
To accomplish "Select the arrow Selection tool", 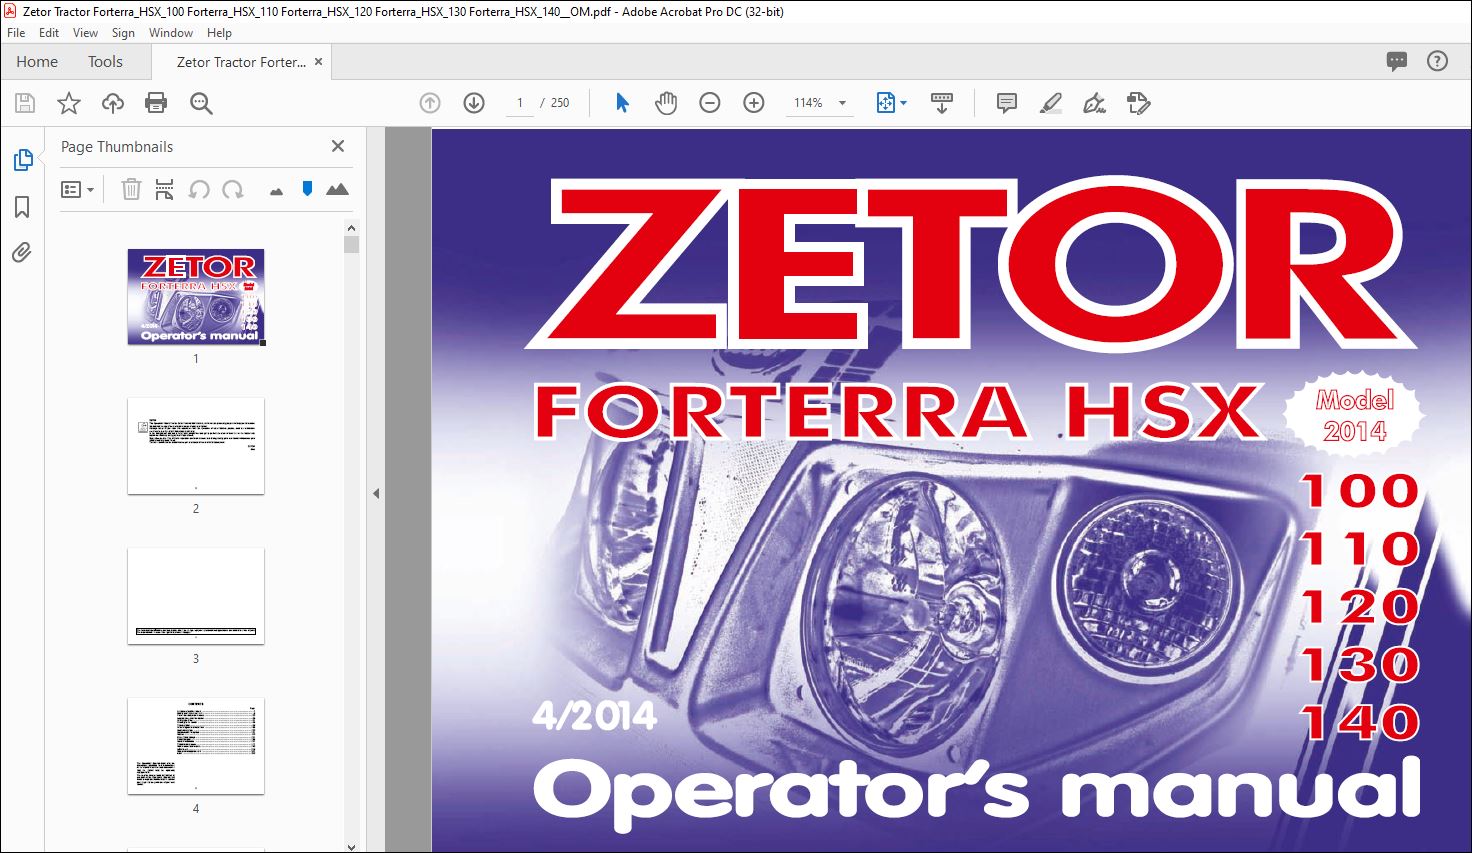I will point(622,103).
